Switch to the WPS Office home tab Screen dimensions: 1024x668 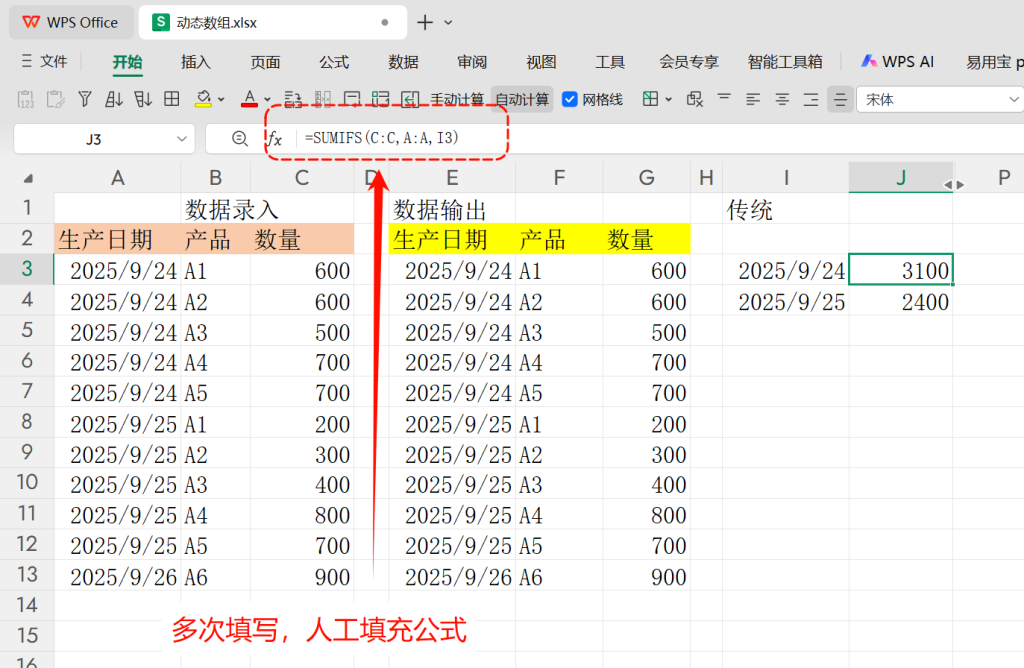click(x=71, y=22)
